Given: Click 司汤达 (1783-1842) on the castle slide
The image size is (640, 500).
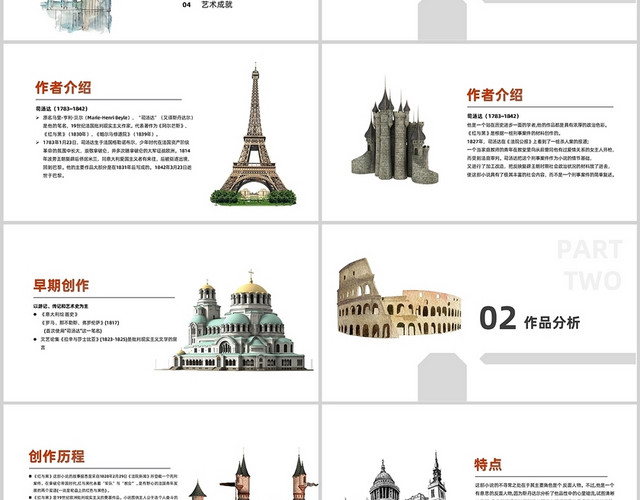Looking at the screenshot, I should 493,116.
